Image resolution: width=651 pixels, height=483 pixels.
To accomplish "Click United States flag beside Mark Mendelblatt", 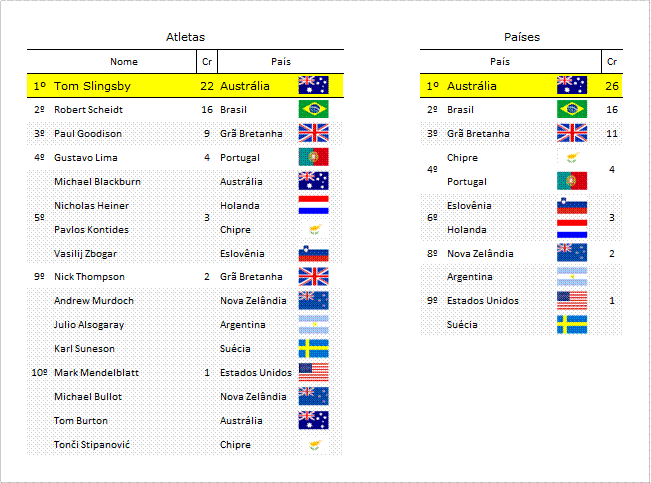I will point(313,373).
